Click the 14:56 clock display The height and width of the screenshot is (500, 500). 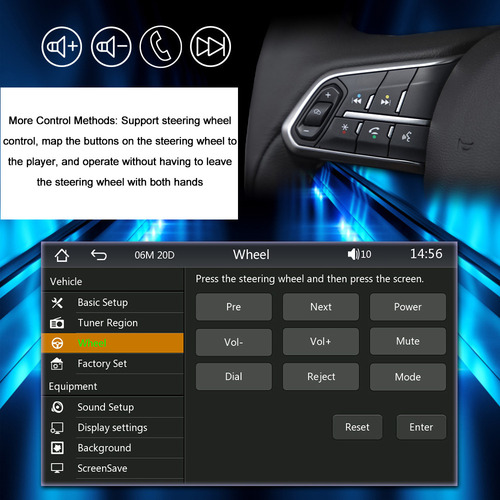[426, 254]
